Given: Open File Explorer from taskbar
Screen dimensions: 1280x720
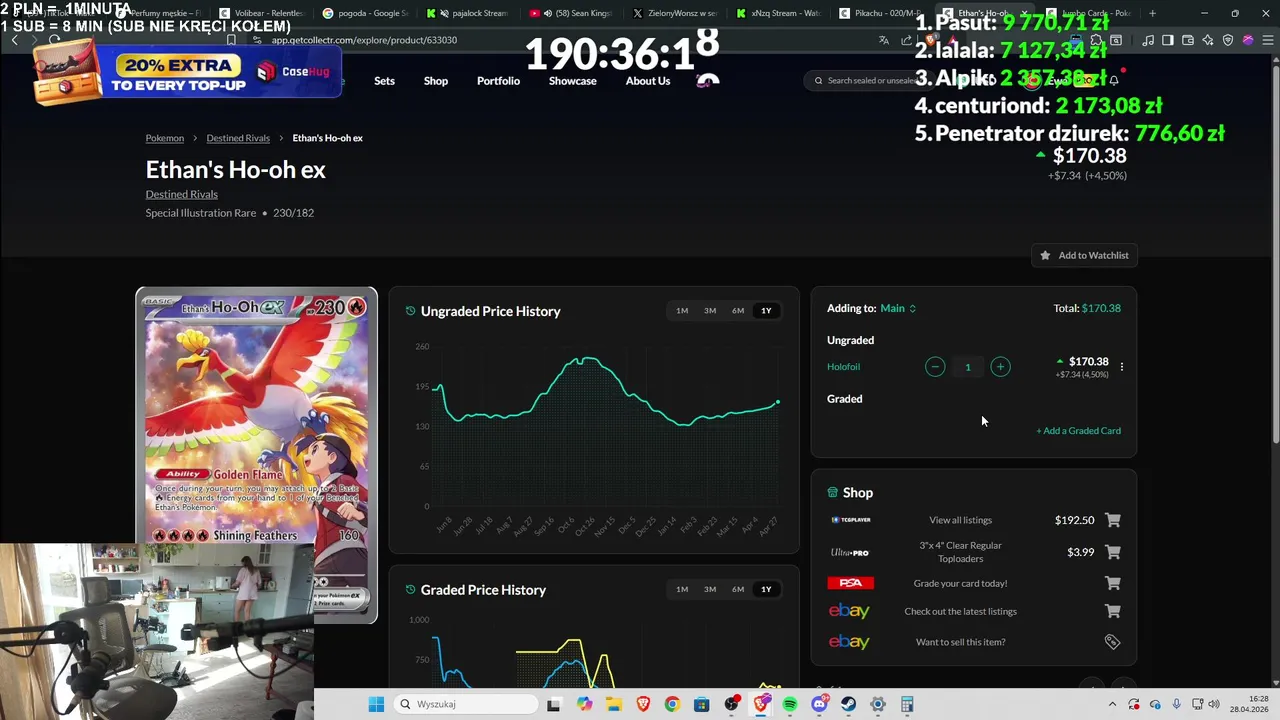Looking at the screenshot, I should click(x=613, y=704).
